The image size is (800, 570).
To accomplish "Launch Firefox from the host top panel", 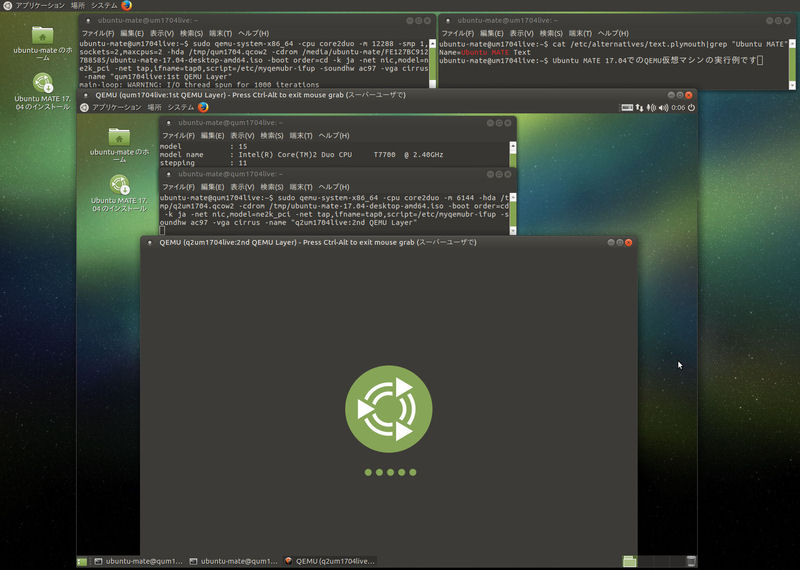I will coord(127,6).
